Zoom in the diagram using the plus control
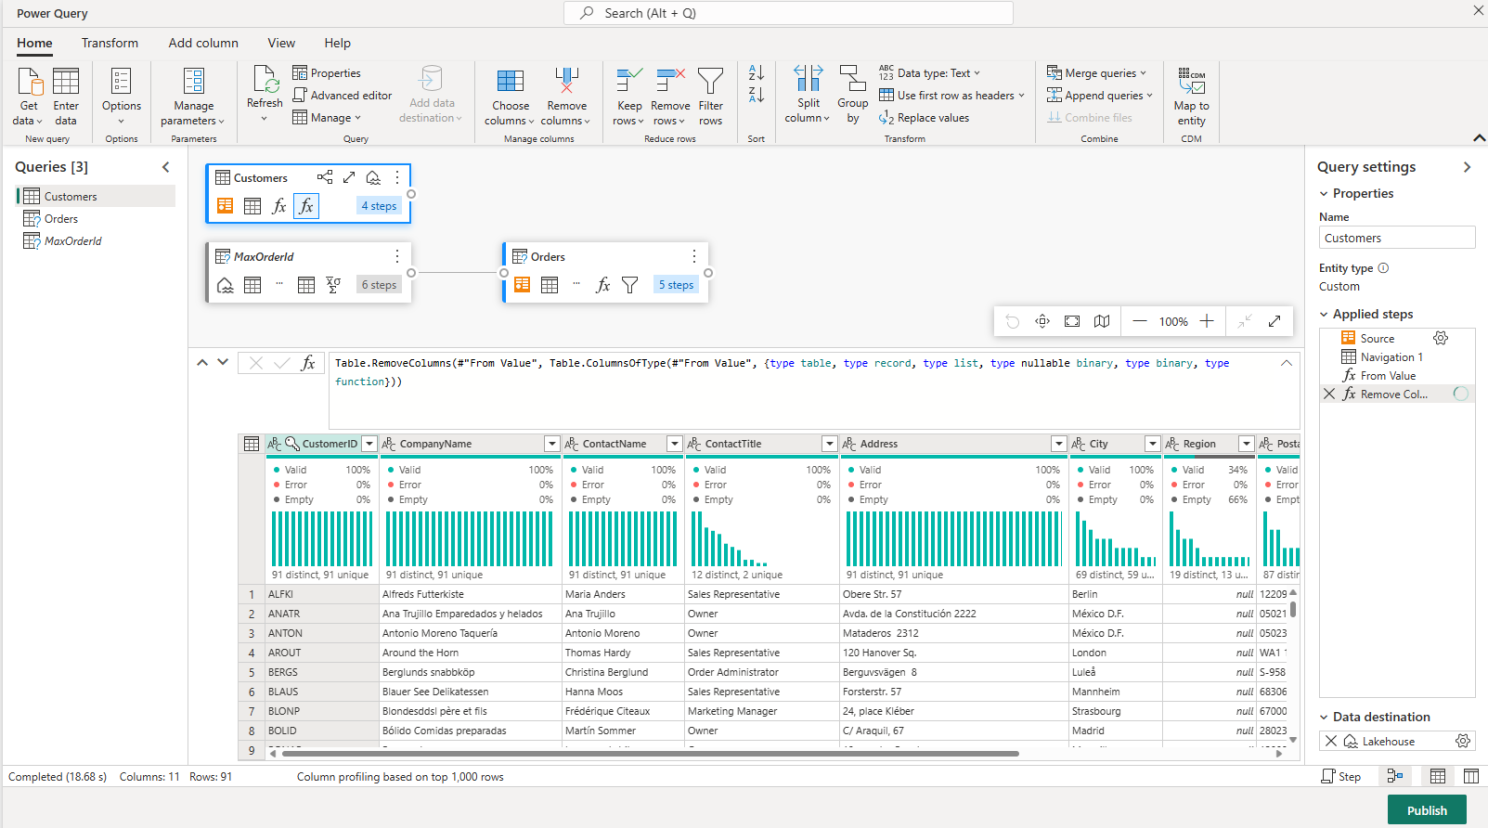This screenshot has height=828, width=1488. click(1207, 321)
